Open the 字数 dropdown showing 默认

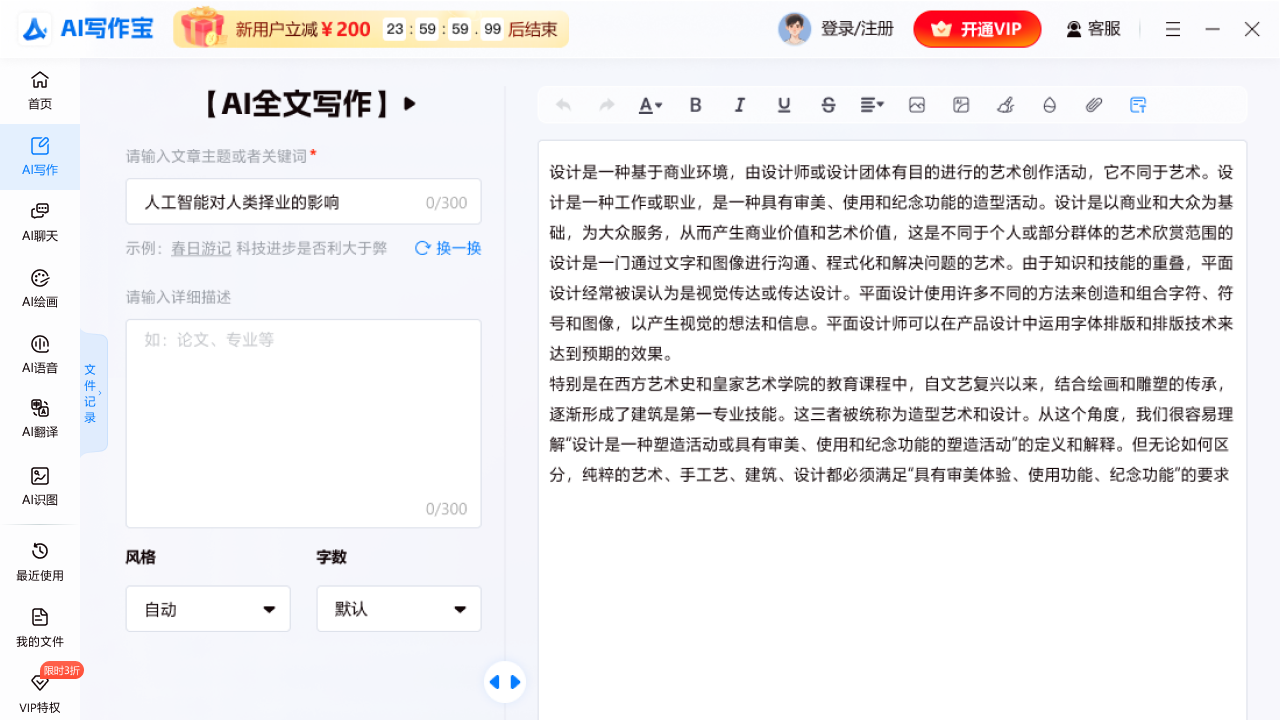click(398, 608)
